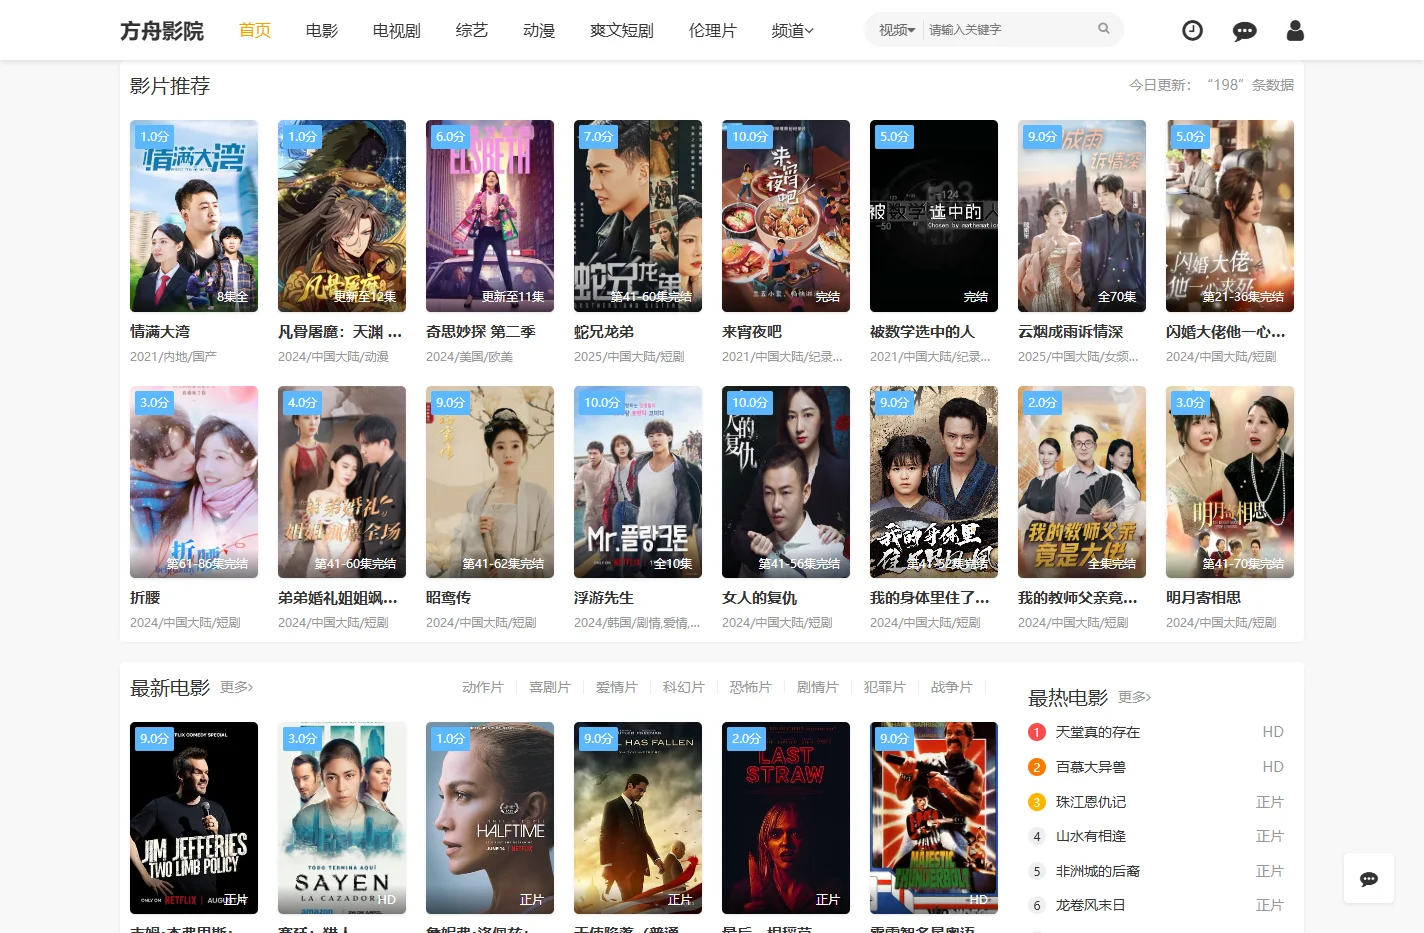Open the 情满大湾 poster thumbnail
Screen dimensions: 1424x933
coord(194,216)
